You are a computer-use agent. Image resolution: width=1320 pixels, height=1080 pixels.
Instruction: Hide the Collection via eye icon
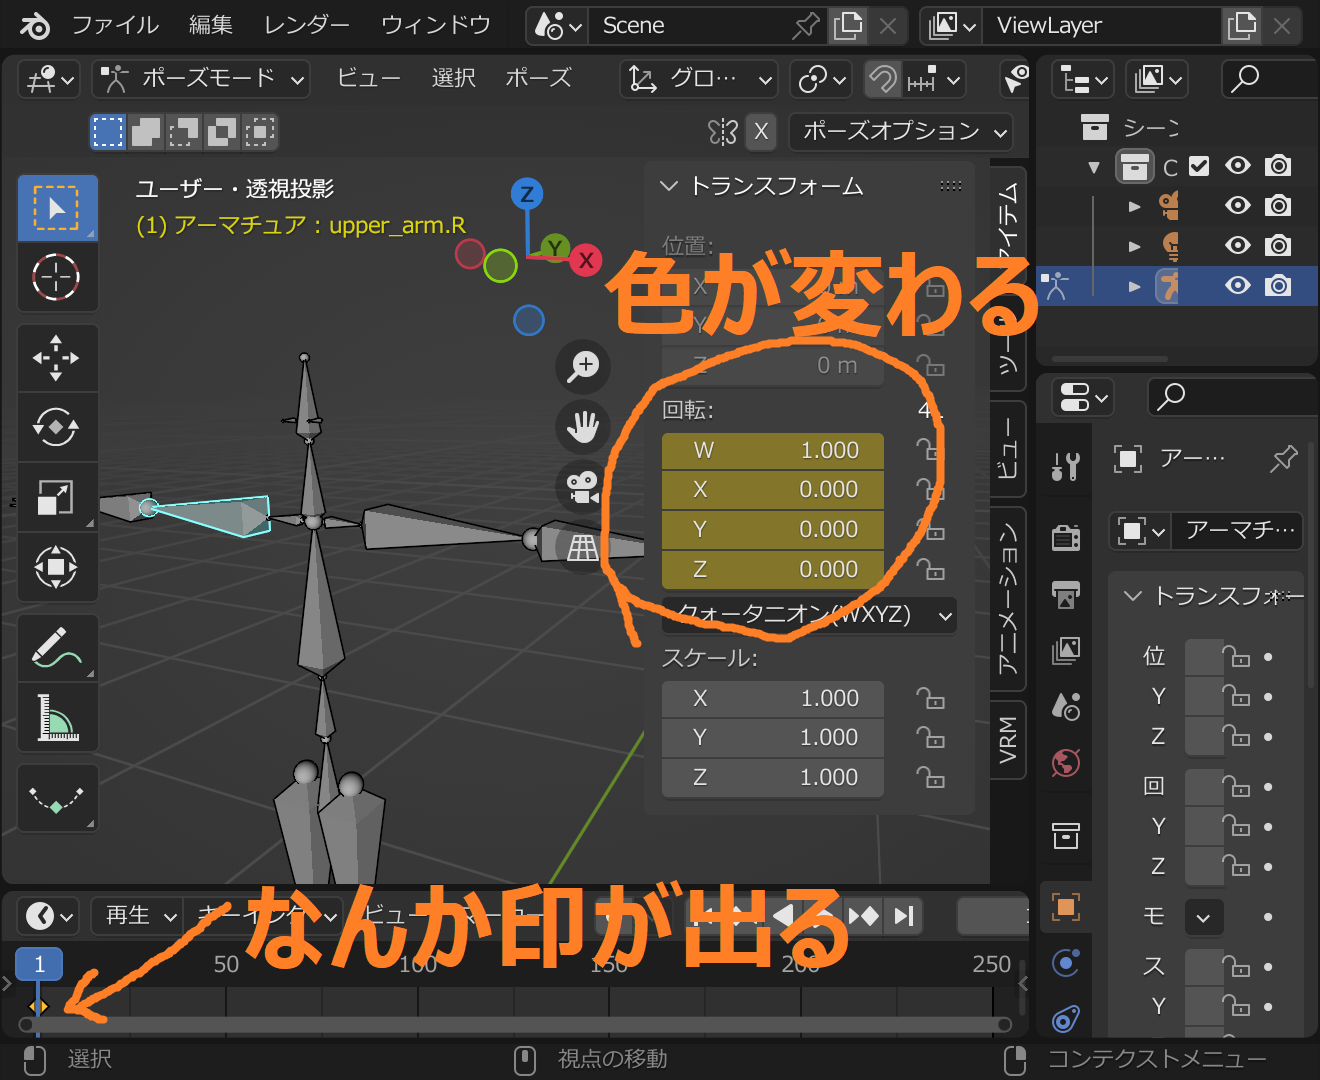(x=1238, y=166)
